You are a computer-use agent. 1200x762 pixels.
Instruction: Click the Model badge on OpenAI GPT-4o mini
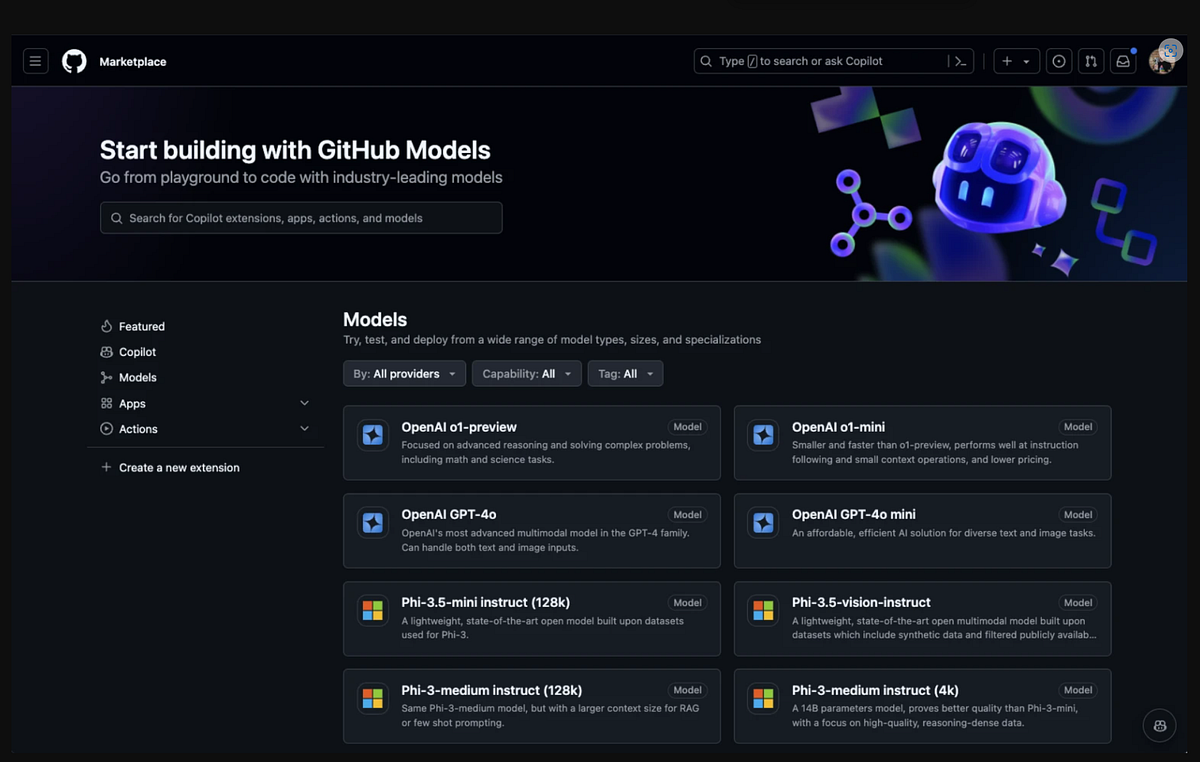tap(1078, 515)
